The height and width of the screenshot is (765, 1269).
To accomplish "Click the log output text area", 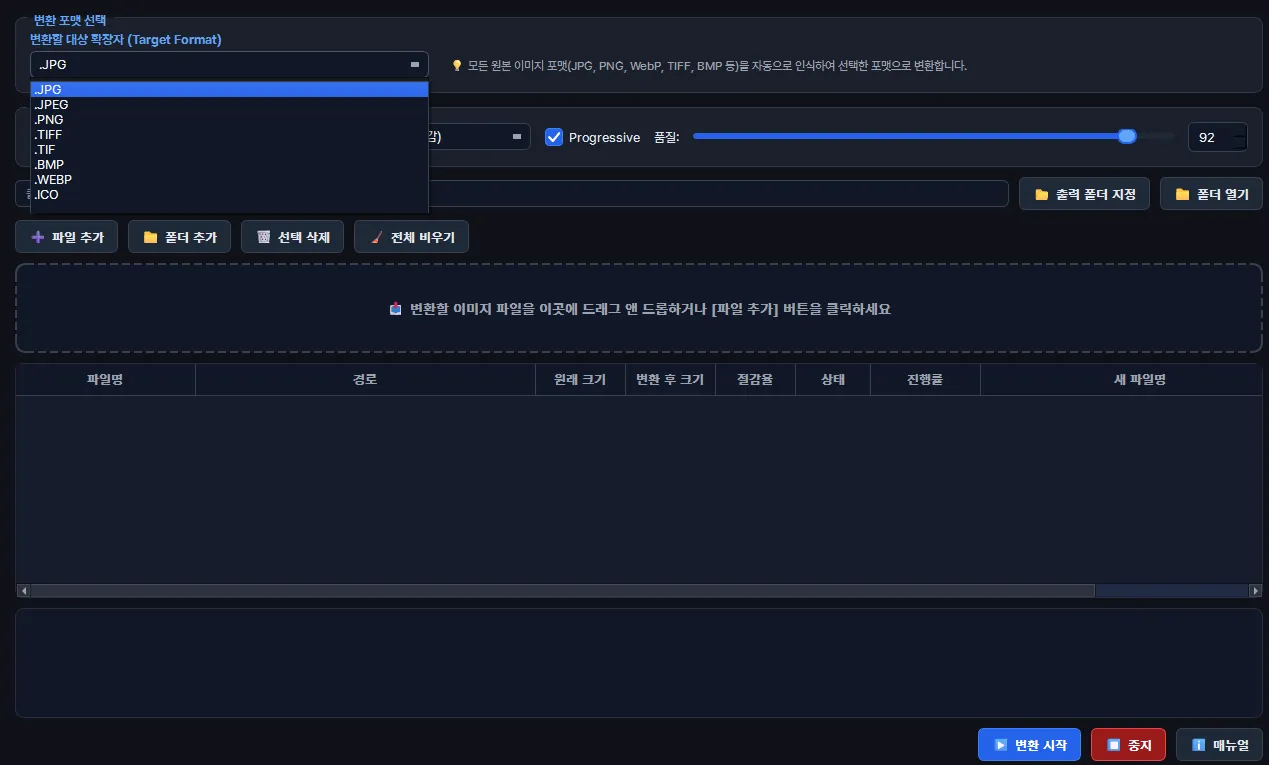I will 639,662.
